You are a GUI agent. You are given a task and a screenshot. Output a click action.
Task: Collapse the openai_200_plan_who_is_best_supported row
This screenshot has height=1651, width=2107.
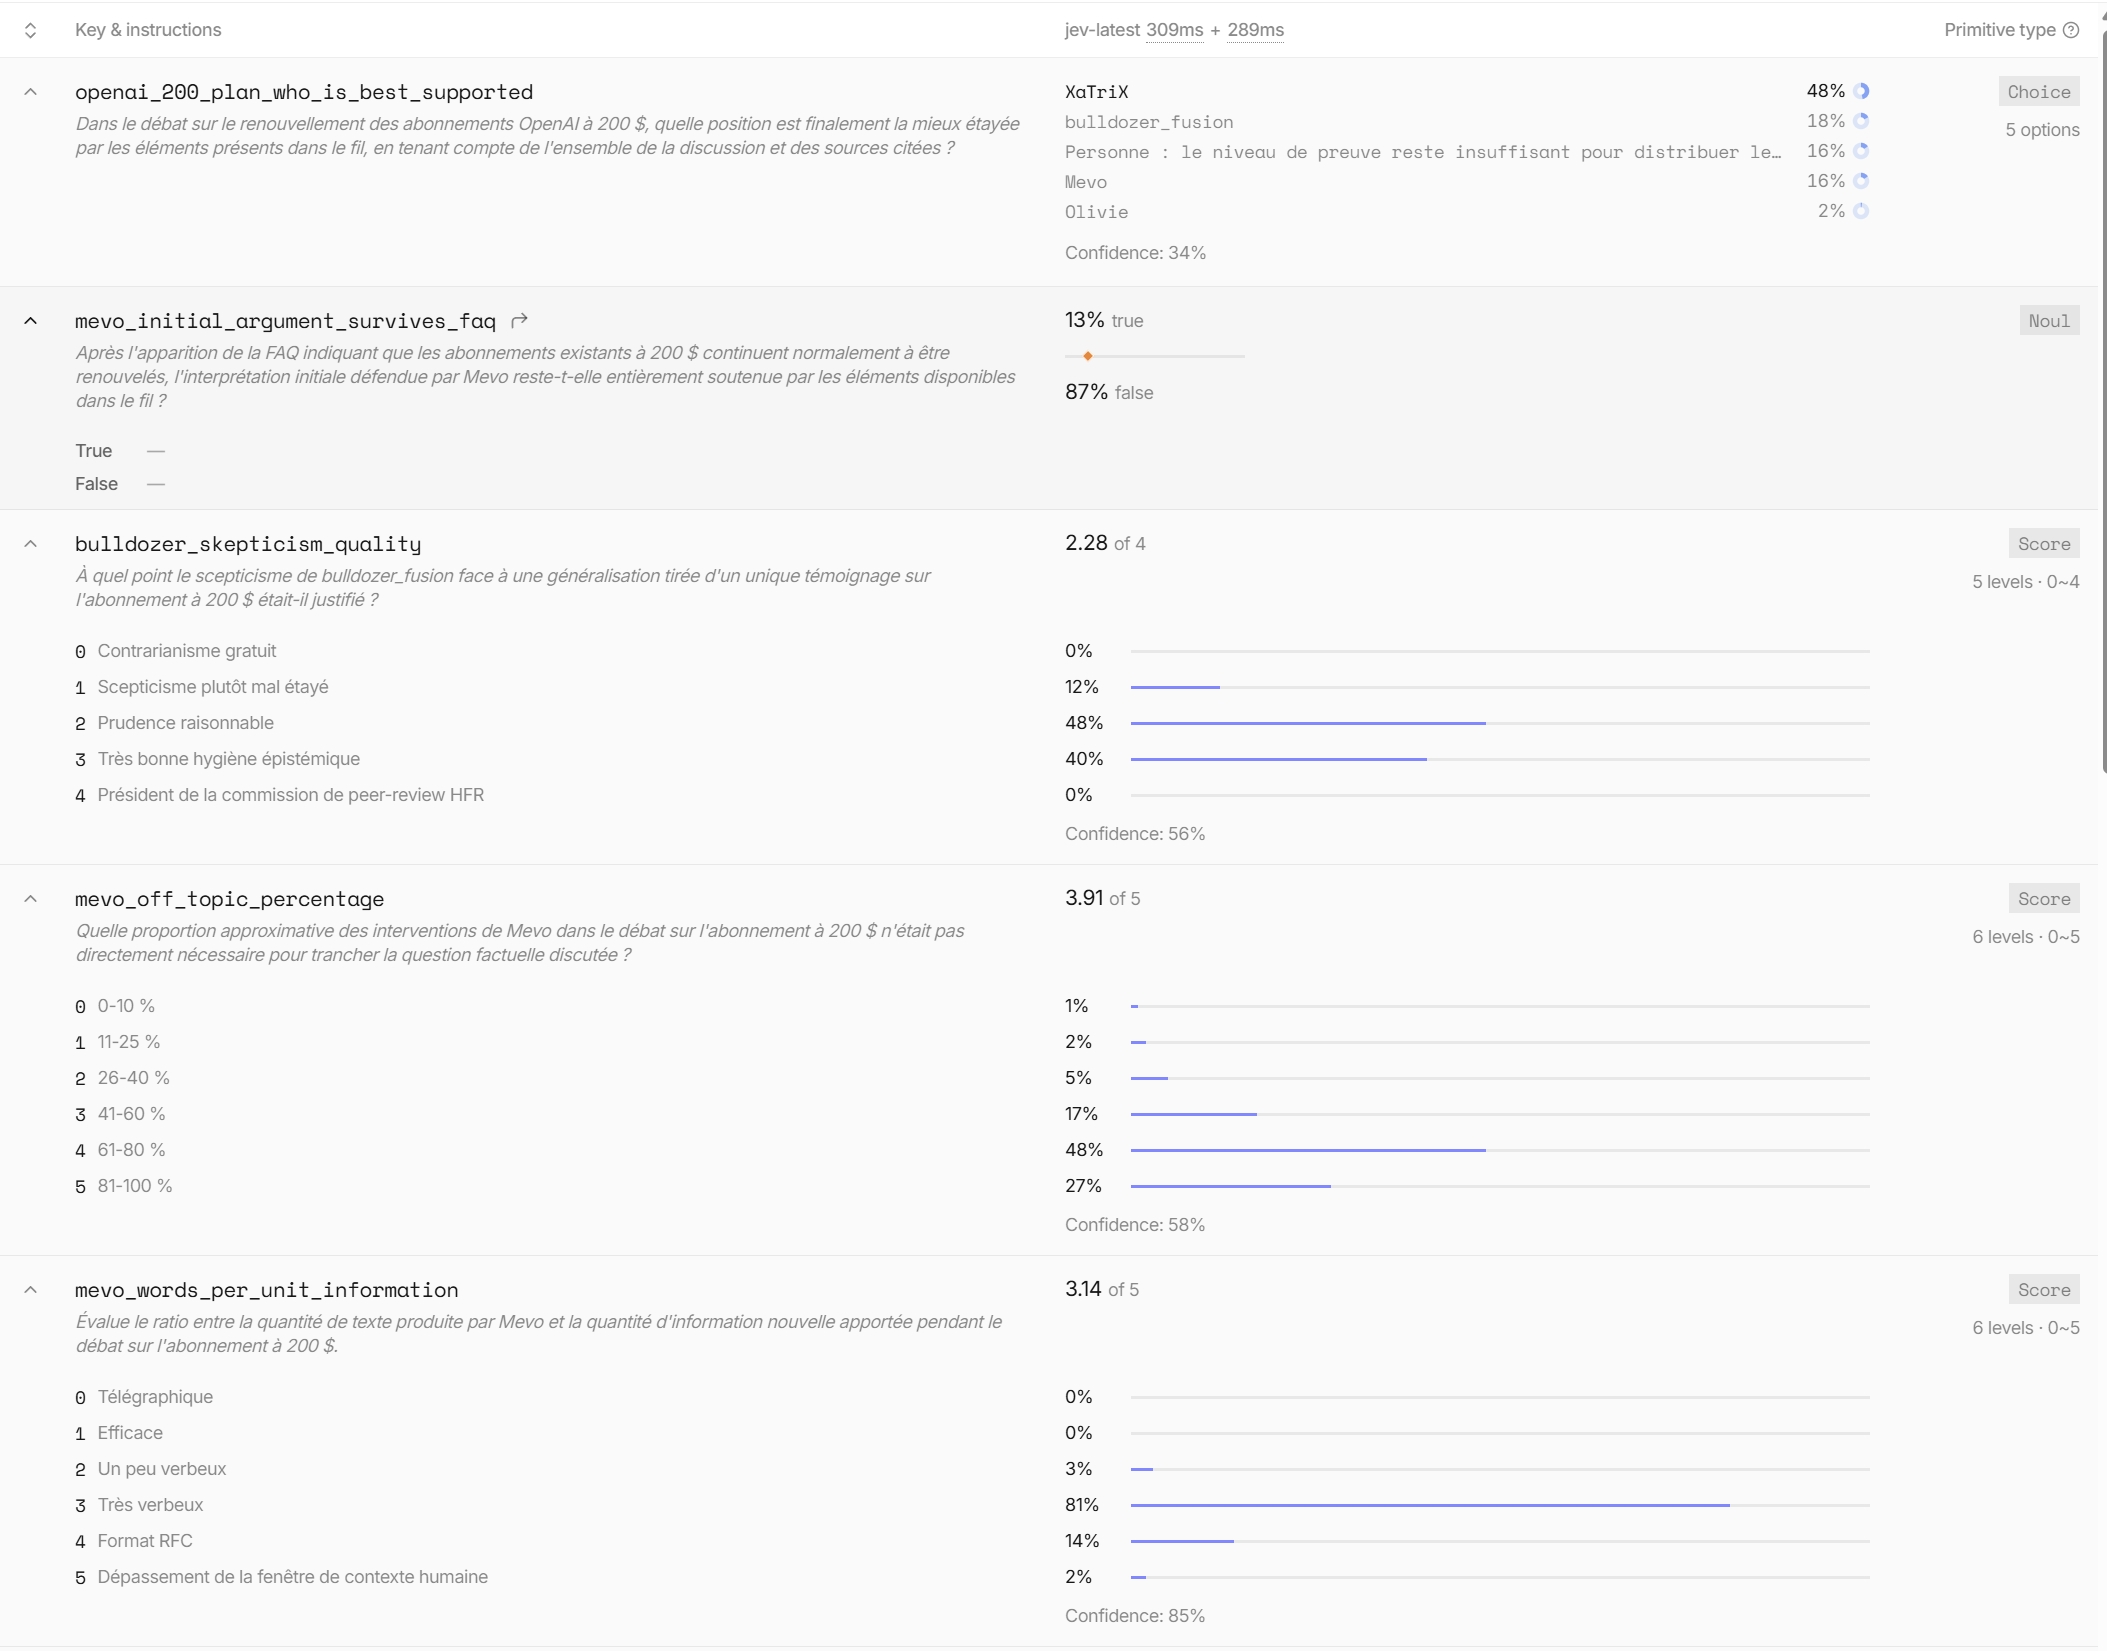coord(31,92)
